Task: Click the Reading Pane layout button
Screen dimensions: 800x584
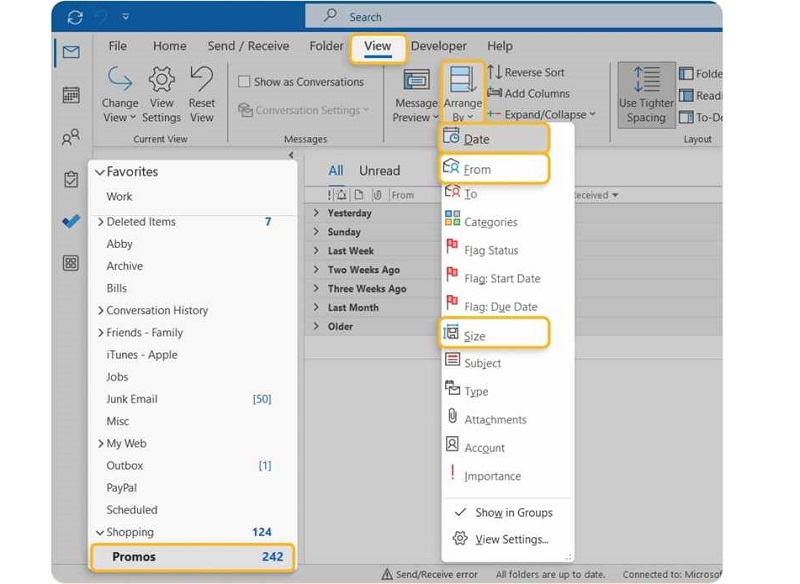Action: click(x=700, y=96)
